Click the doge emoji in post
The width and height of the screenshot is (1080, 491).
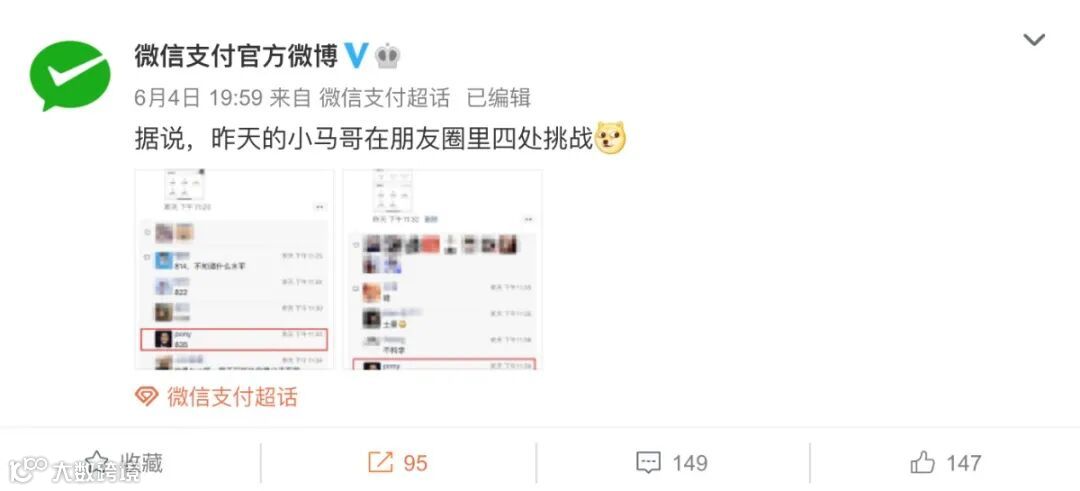(x=610, y=138)
